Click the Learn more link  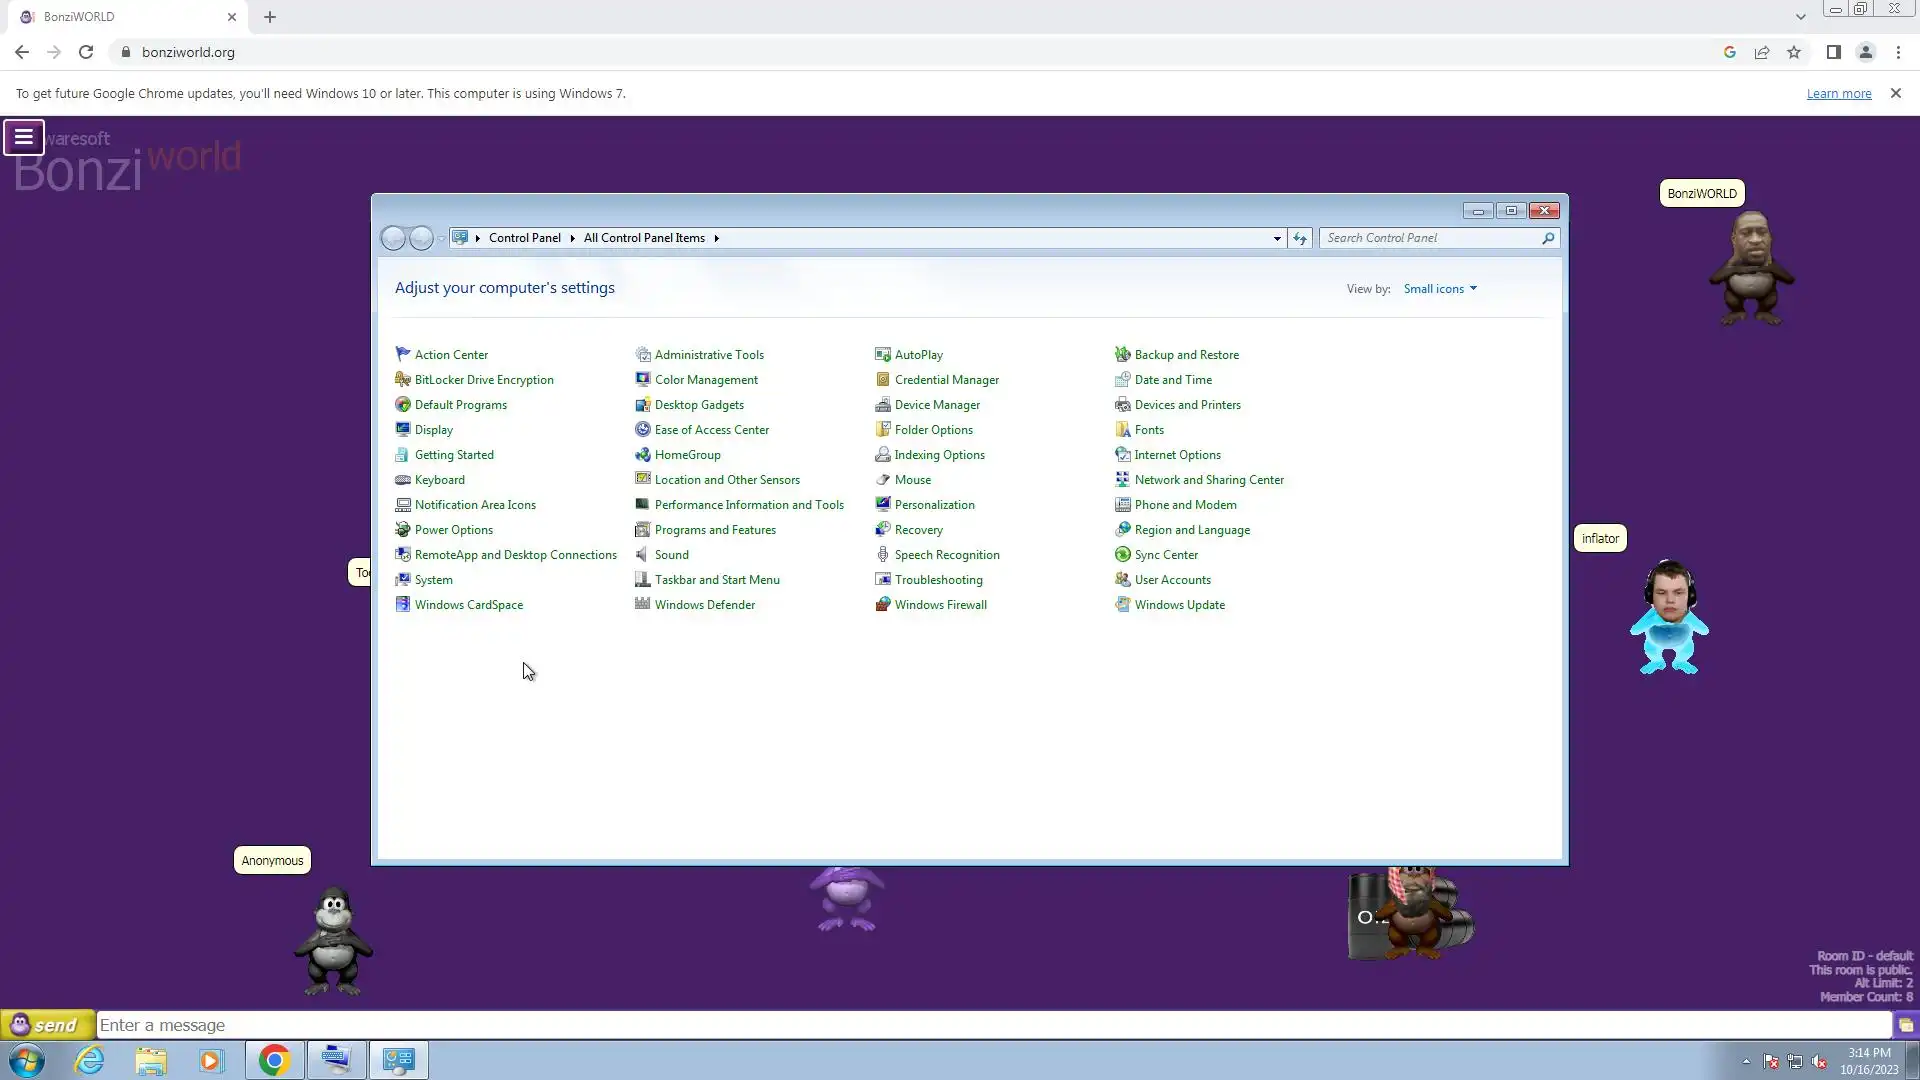1838,94
